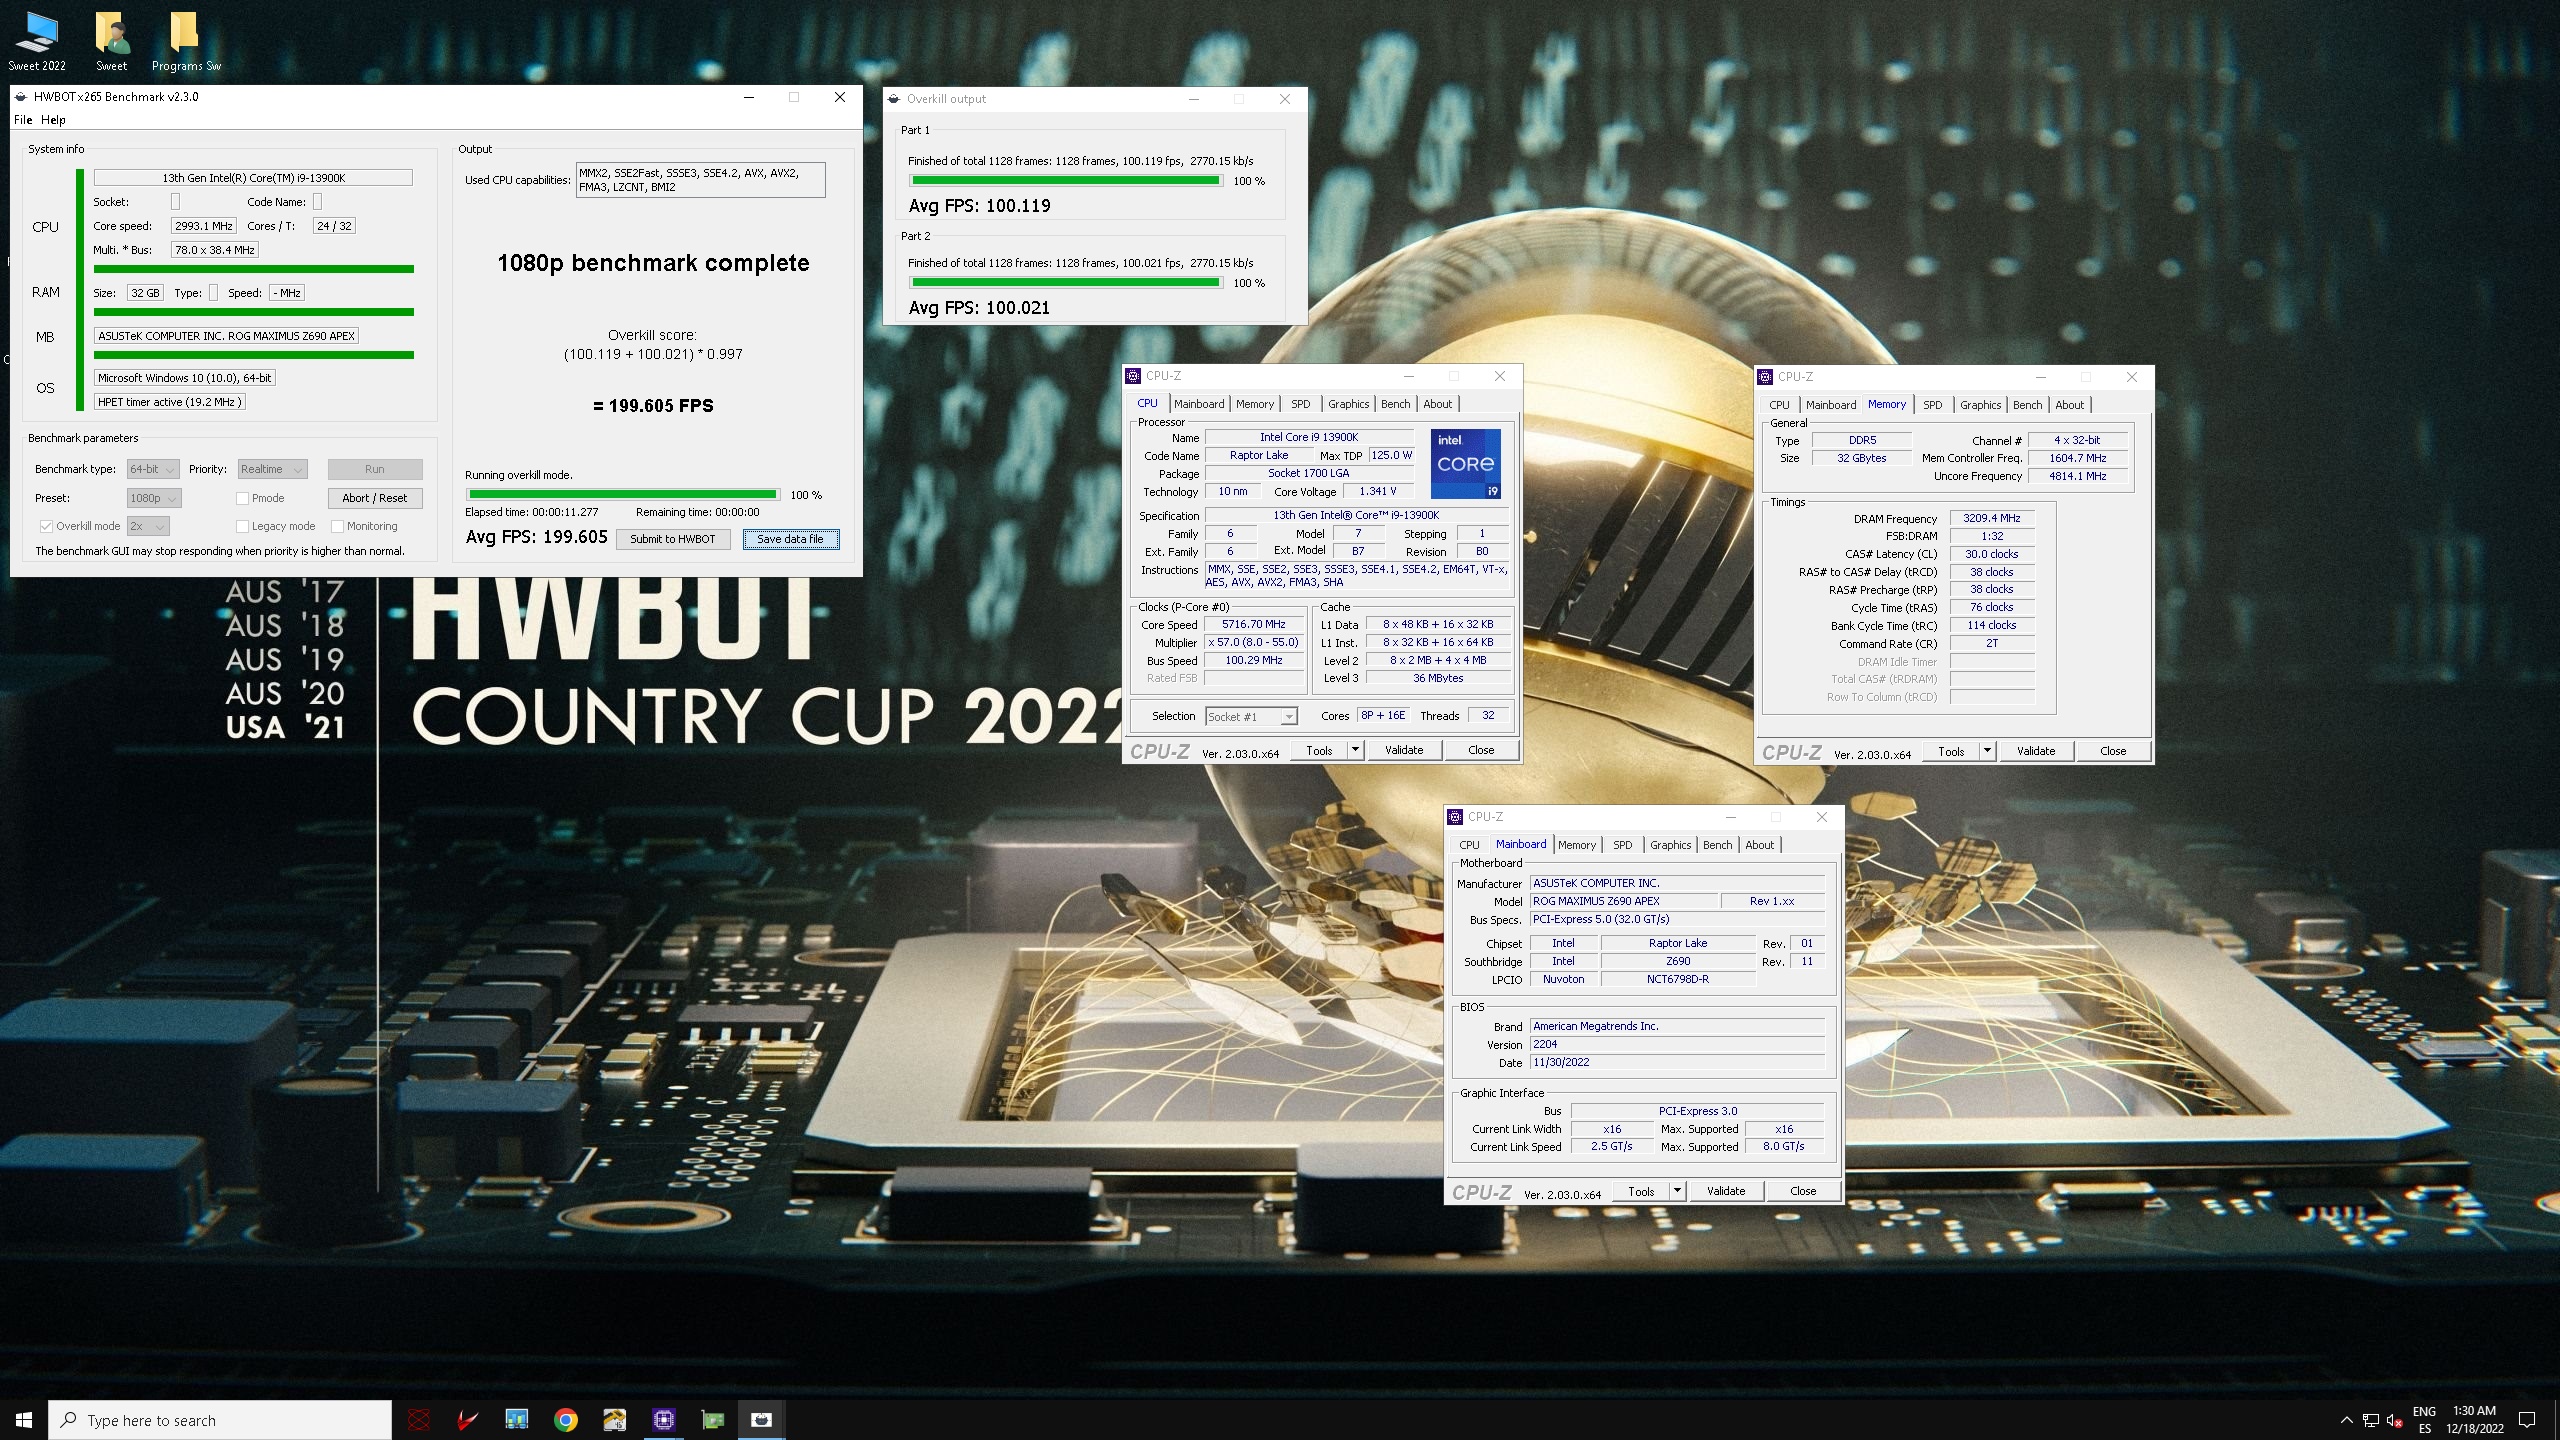Click the Overkill output window icon
The height and width of the screenshot is (1440, 2560).
[x=894, y=99]
